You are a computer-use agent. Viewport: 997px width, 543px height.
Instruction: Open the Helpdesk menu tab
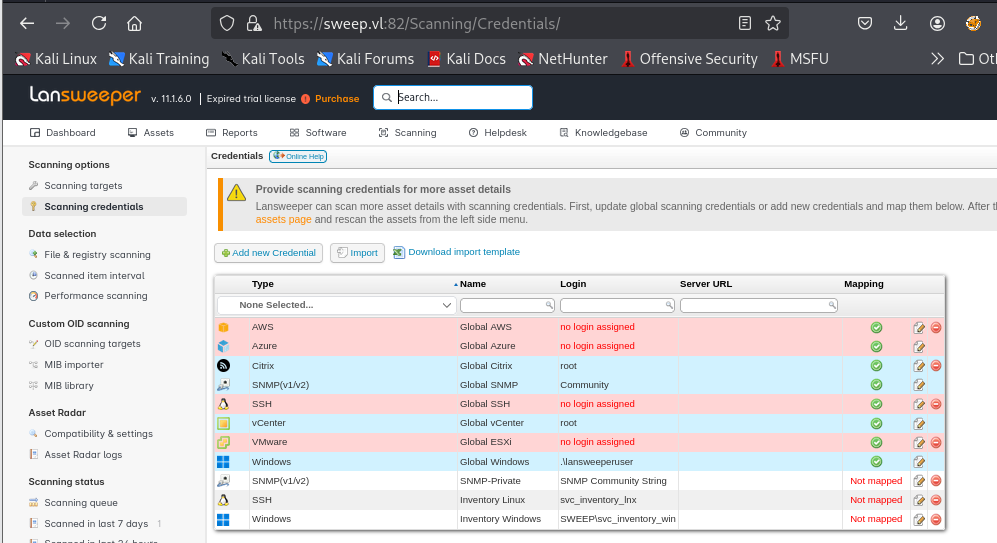[499, 133]
